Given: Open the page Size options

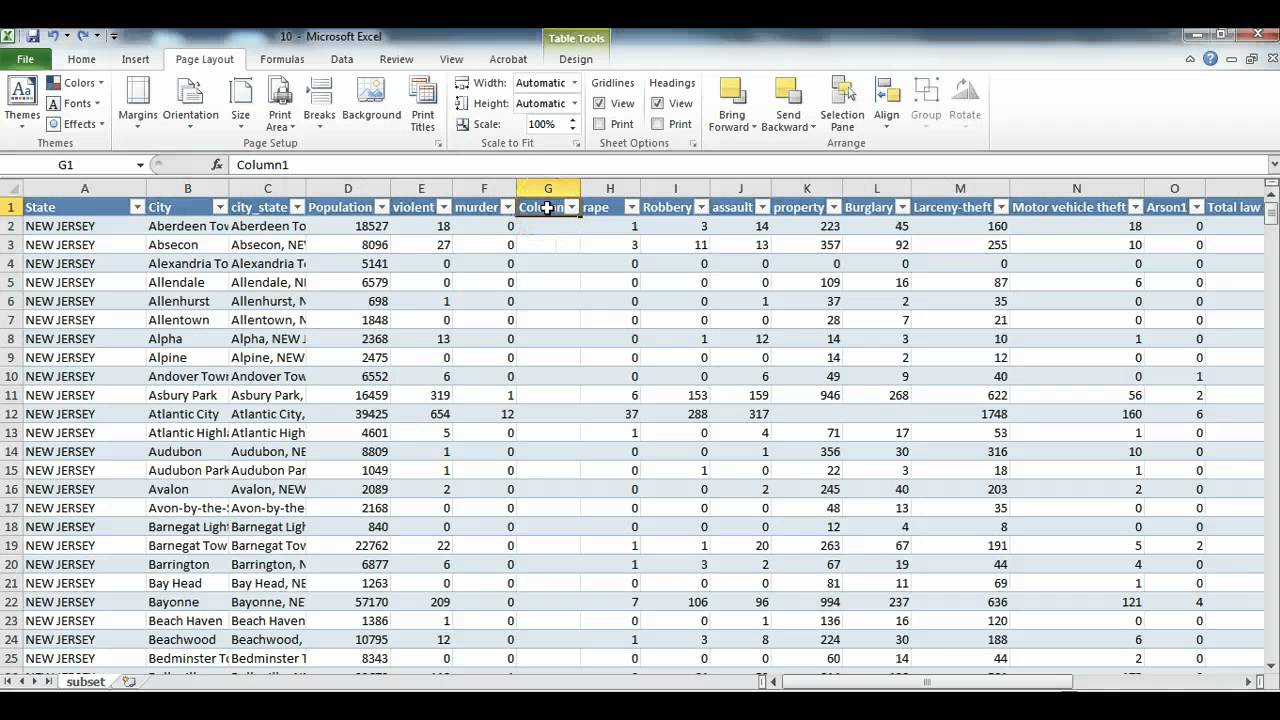Looking at the screenshot, I should pos(241,103).
